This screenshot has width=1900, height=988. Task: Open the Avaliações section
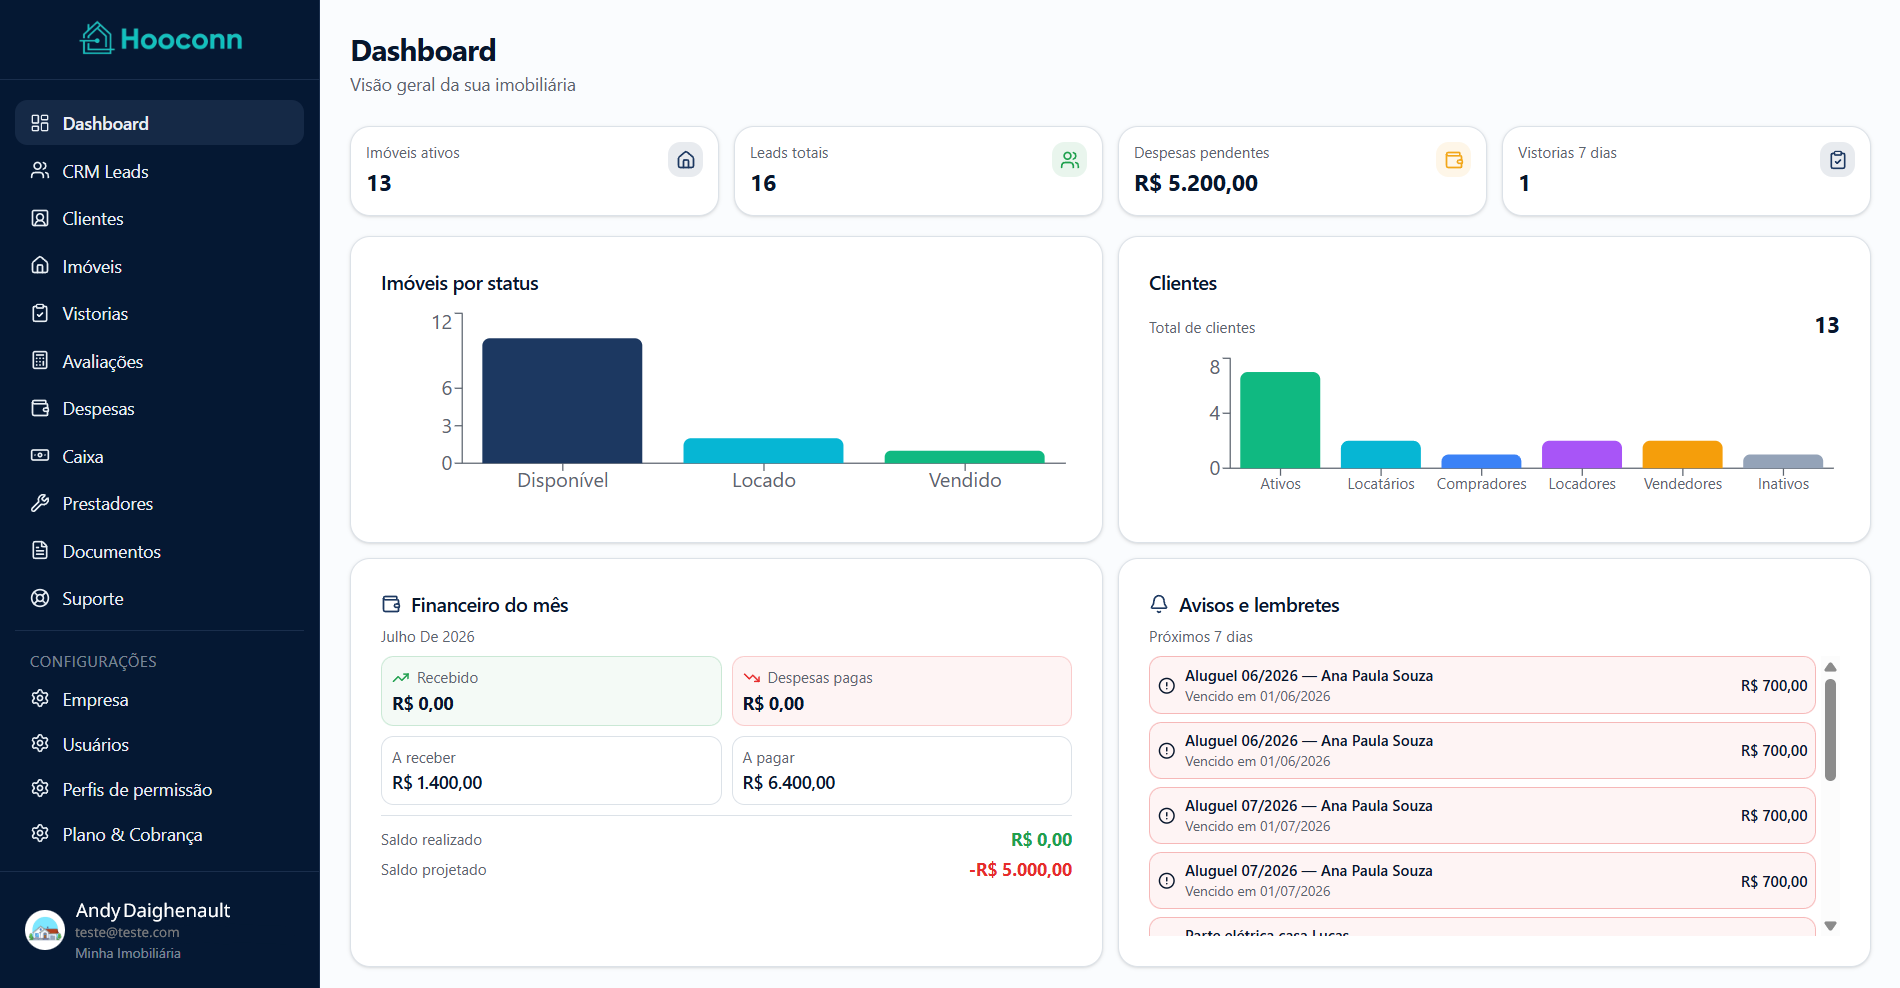(159, 361)
